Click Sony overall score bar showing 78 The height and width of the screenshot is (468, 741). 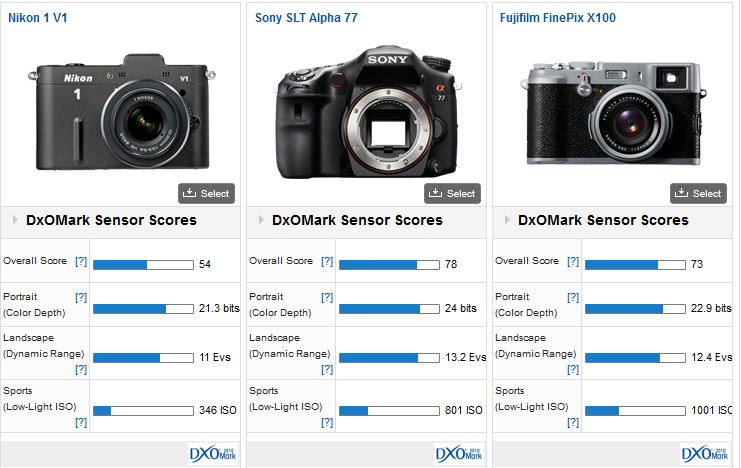[389, 265]
